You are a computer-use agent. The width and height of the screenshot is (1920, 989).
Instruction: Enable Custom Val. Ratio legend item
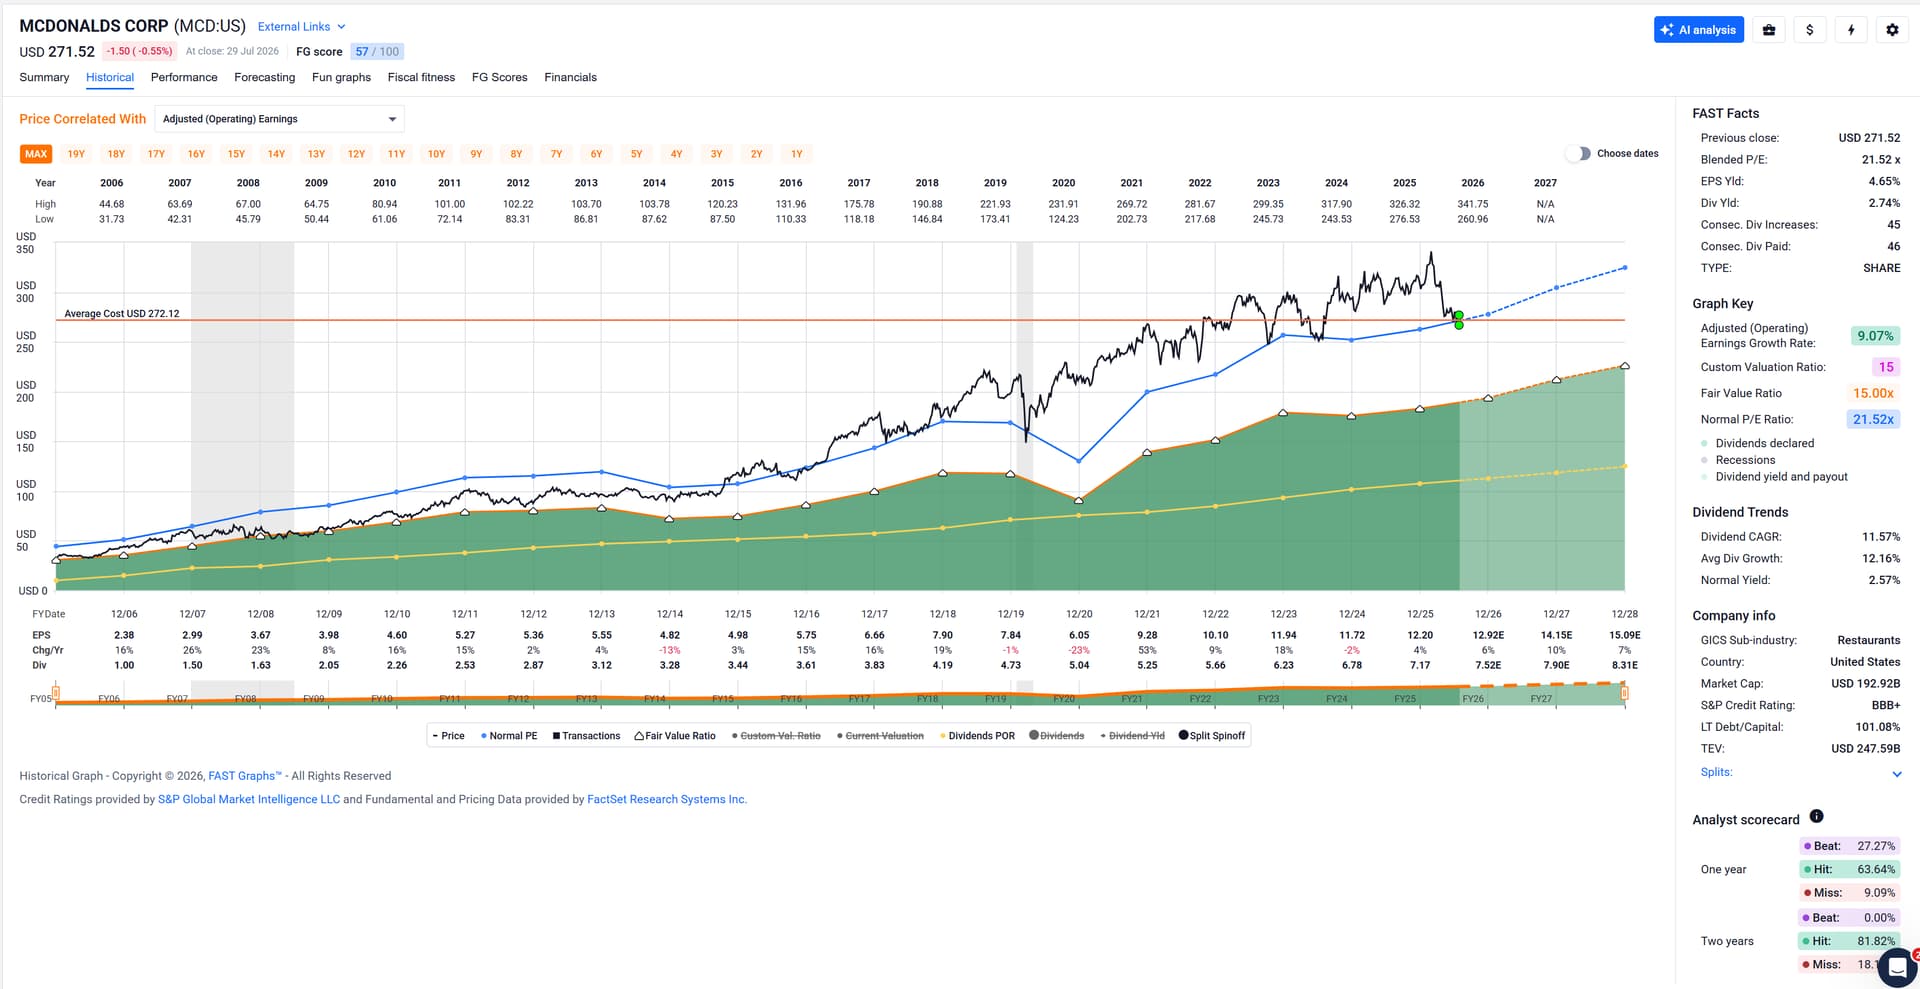pos(776,736)
